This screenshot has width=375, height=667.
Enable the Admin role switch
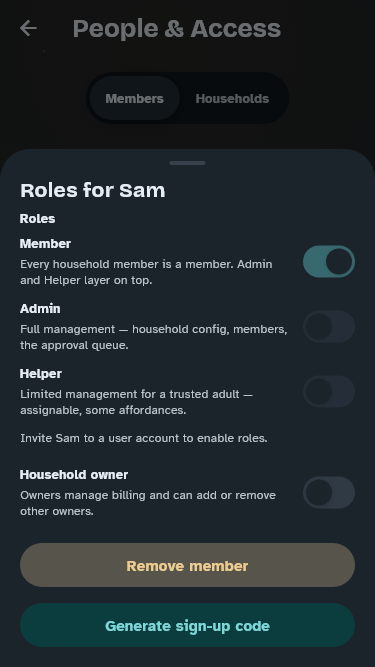point(329,326)
